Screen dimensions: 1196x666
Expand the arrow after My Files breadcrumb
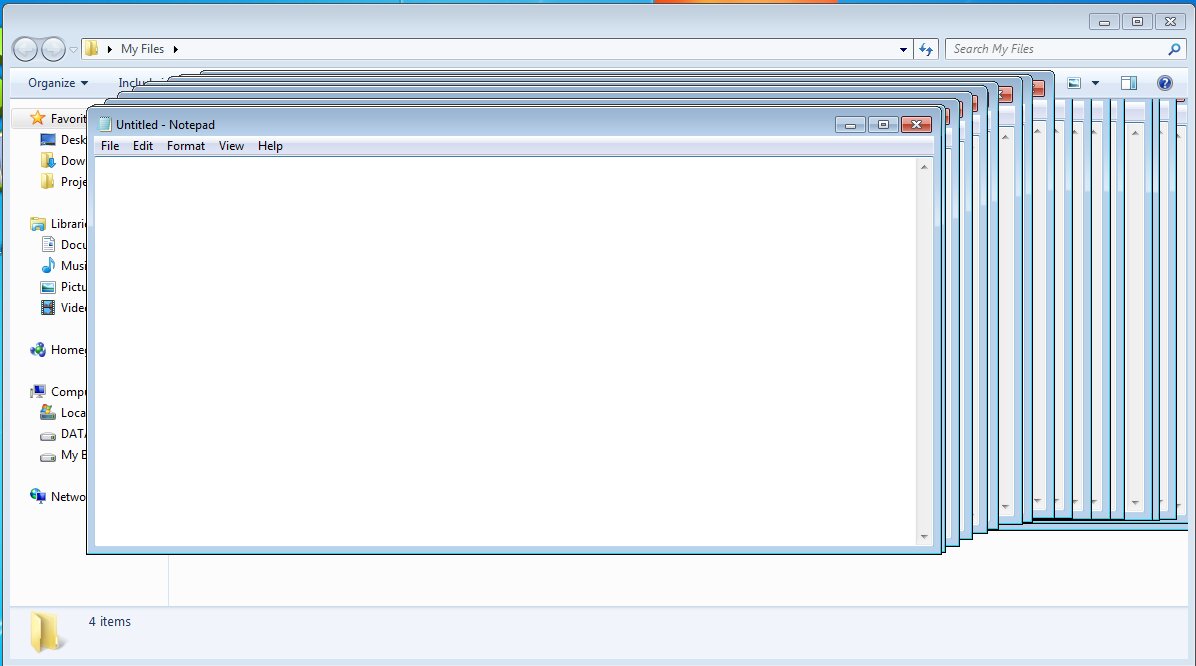175,49
